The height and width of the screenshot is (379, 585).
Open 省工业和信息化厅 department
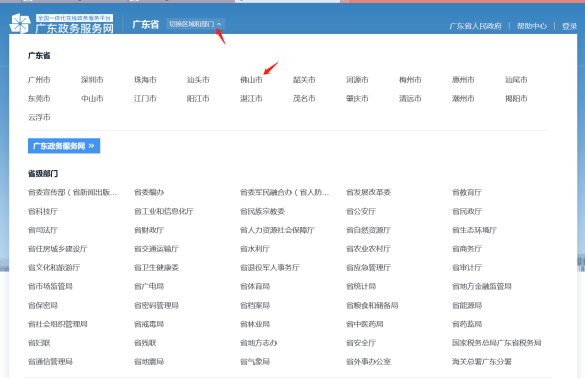(x=164, y=212)
